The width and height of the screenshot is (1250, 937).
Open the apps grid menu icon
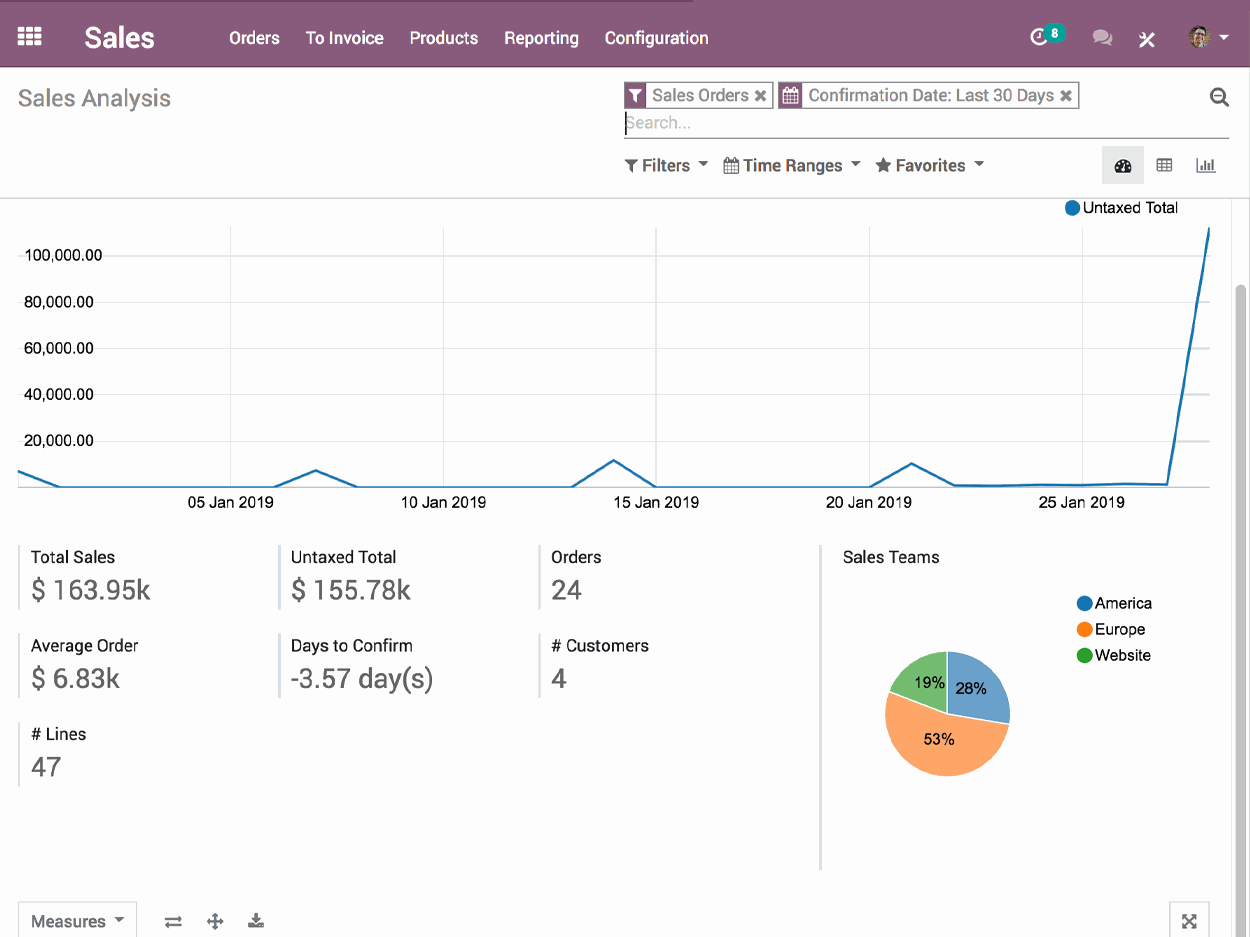point(30,37)
